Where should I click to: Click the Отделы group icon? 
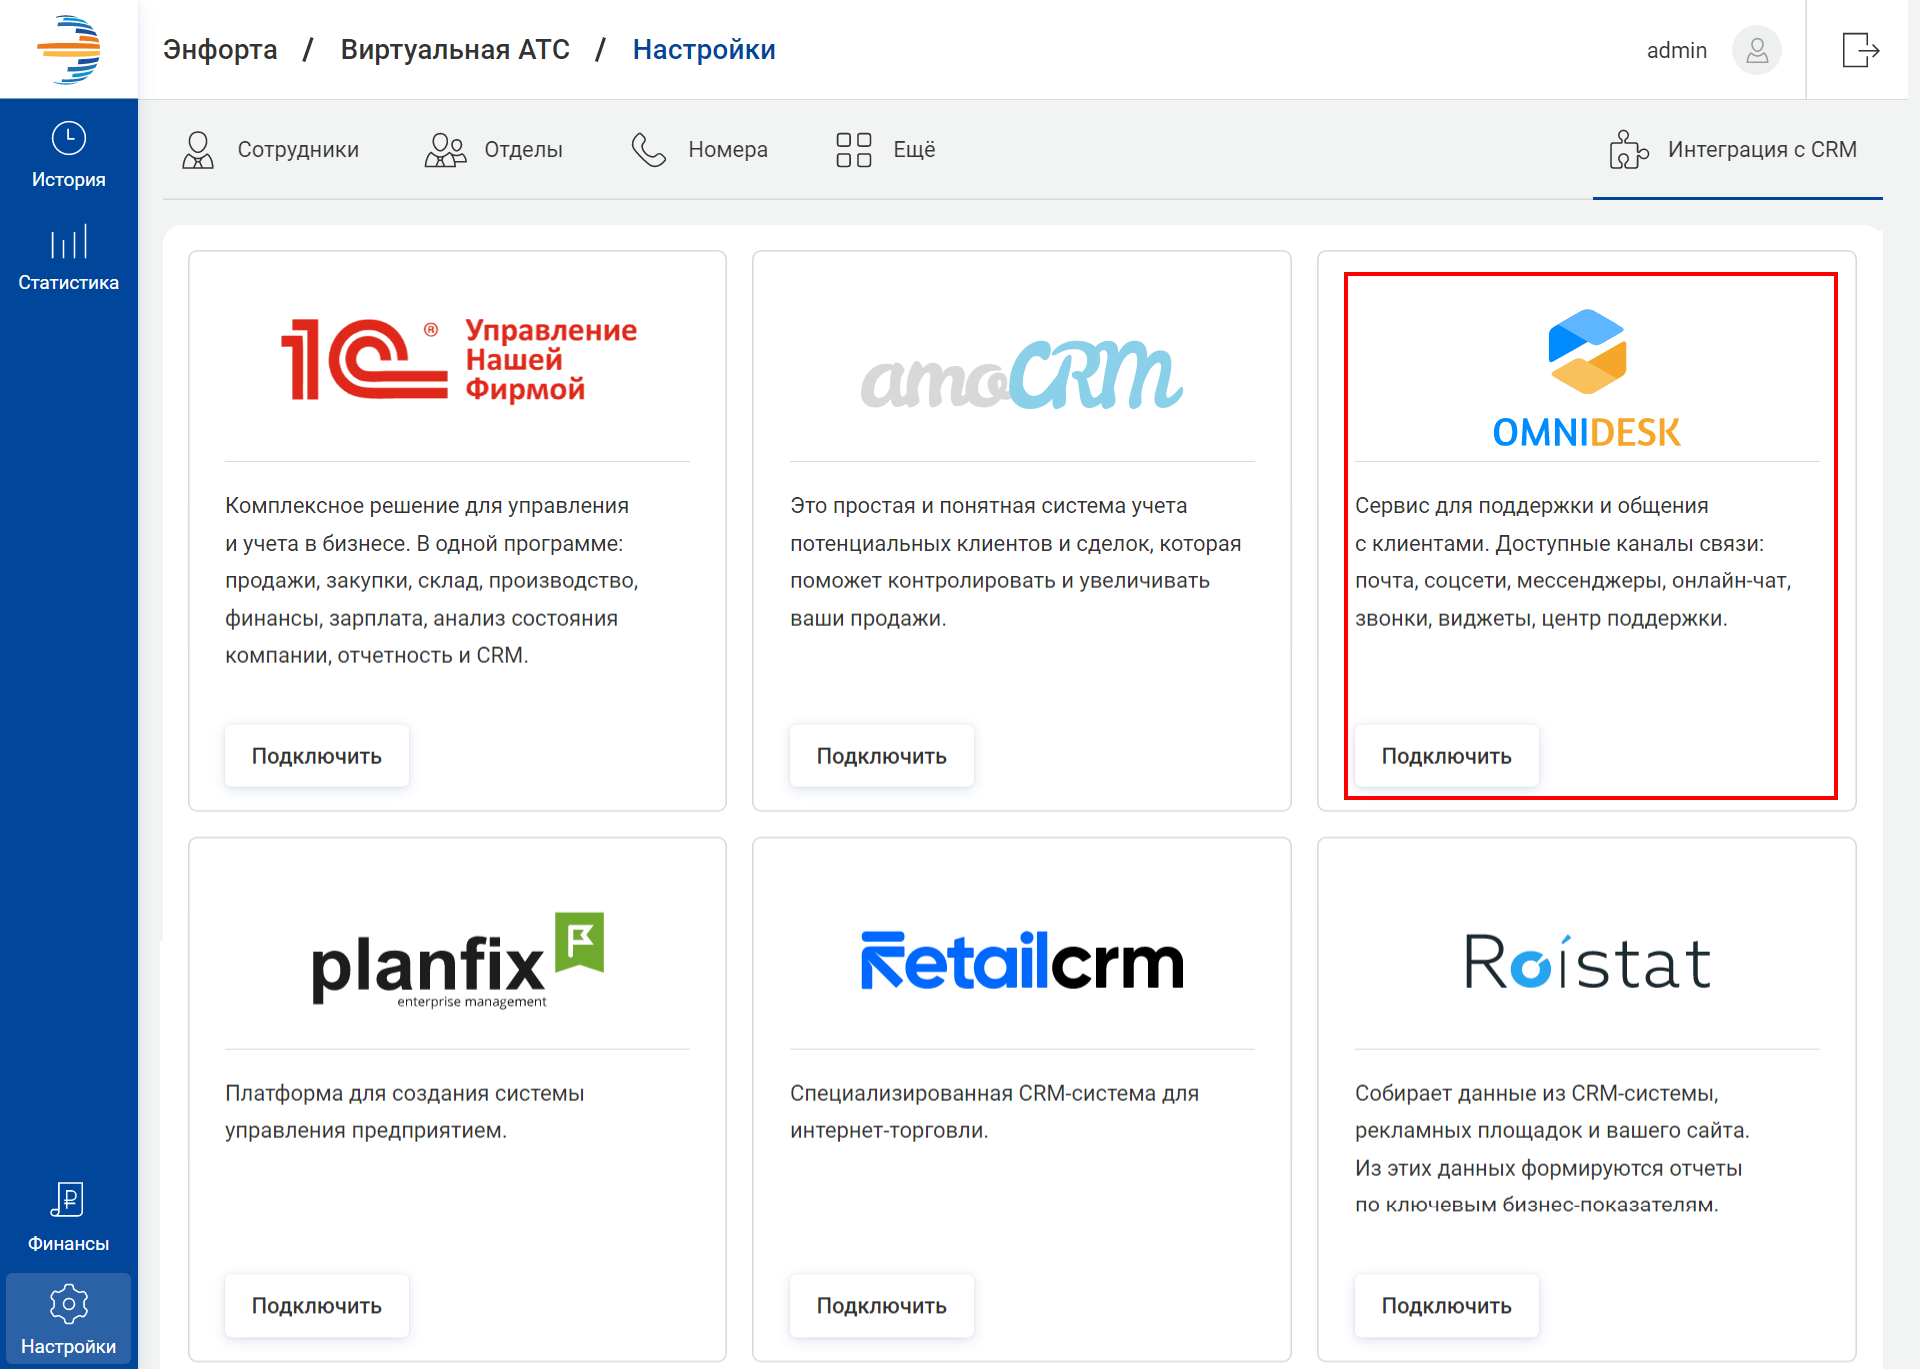tap(445, 150)
